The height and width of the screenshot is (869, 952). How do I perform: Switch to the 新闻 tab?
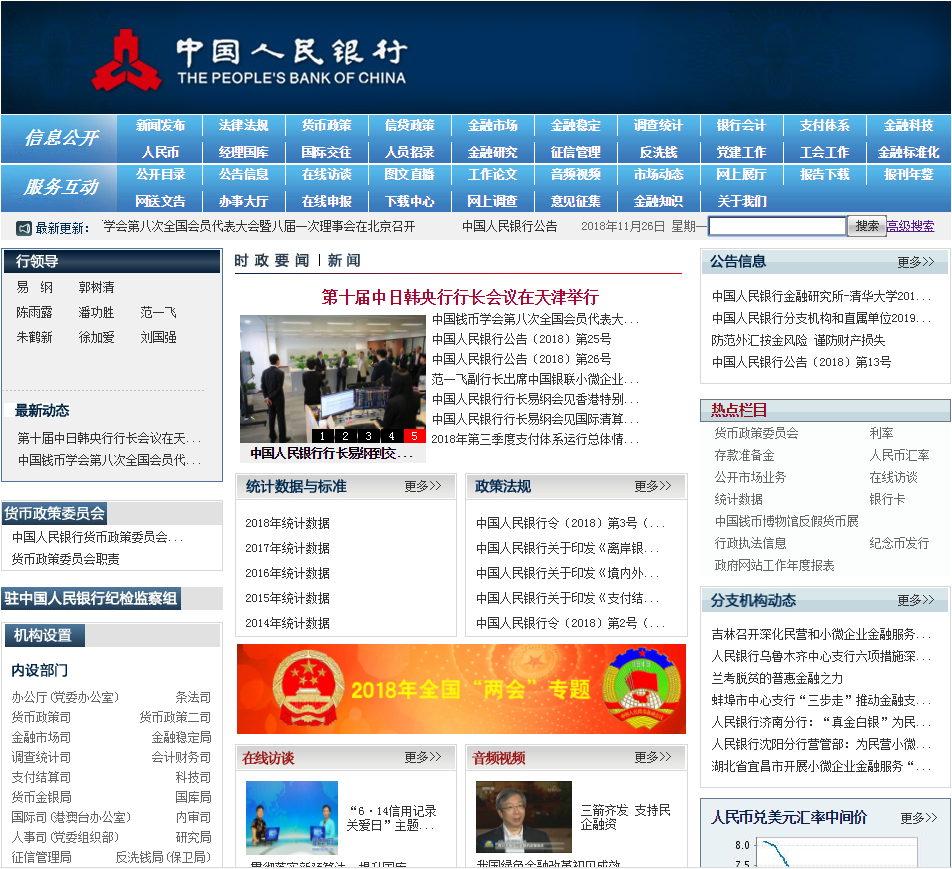344,261
